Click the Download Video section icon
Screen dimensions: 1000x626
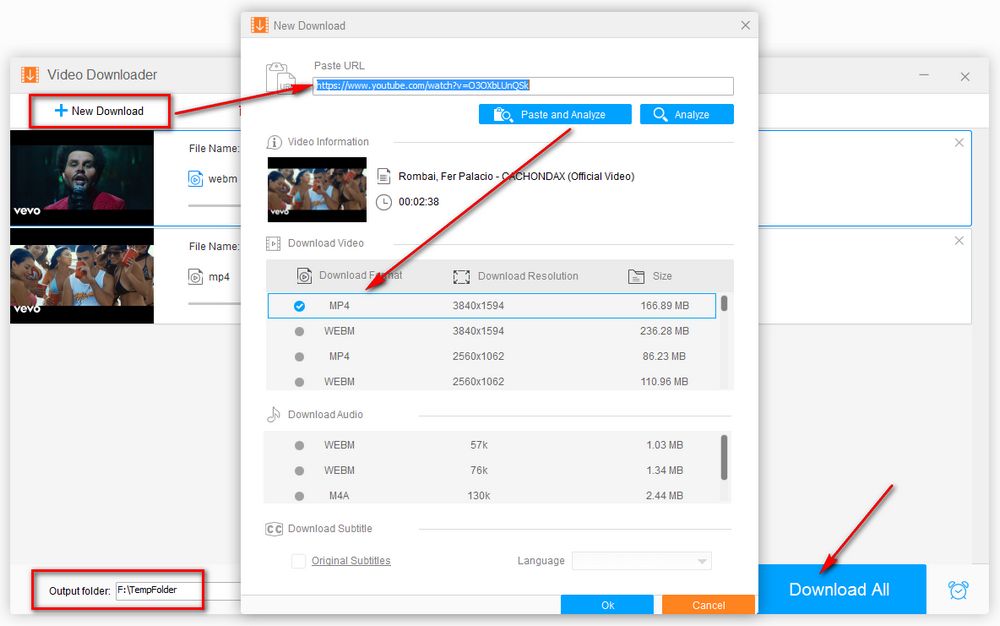[x=273, y=244]
